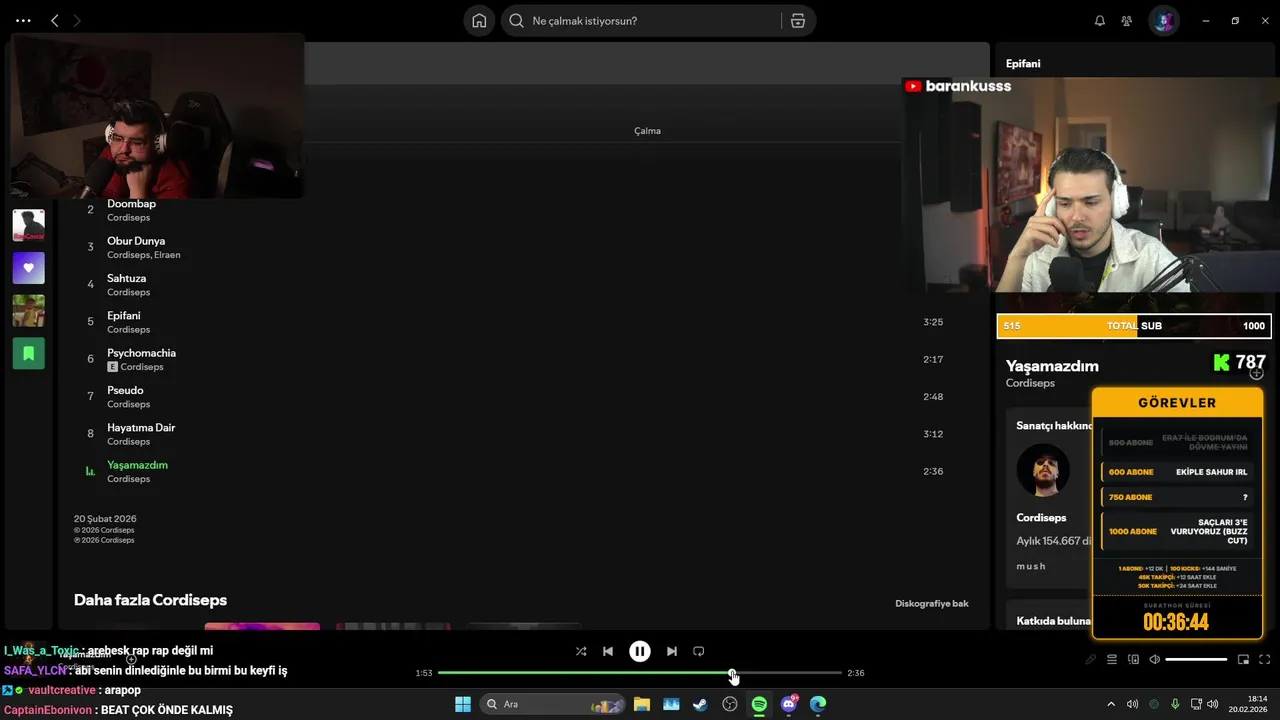
Task: Open the Spotify three-dot menu
Action: tap(23, 20)
